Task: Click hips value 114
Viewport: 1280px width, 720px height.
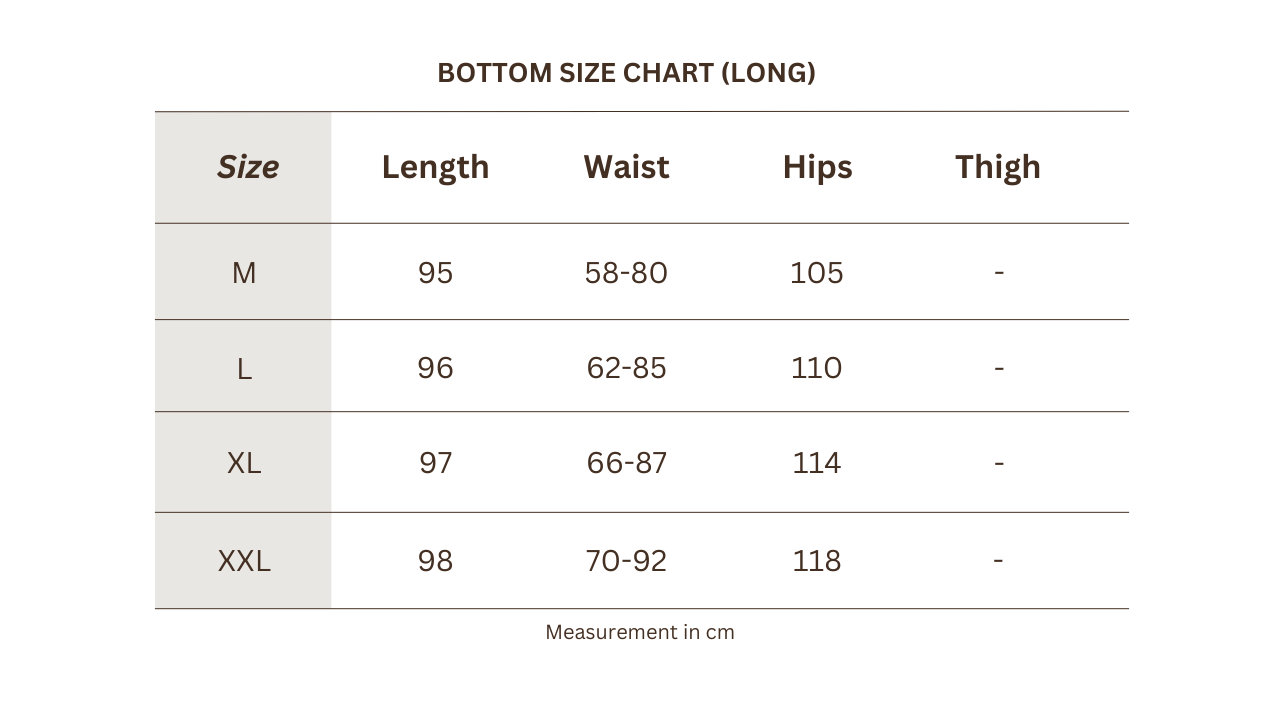Action: (x=817, y=463)
